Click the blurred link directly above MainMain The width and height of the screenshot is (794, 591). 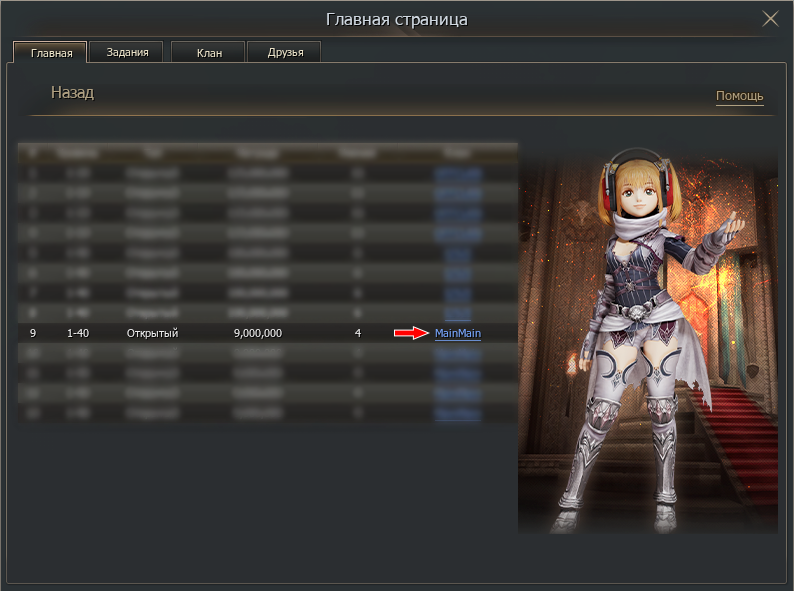tap(458, 313)
